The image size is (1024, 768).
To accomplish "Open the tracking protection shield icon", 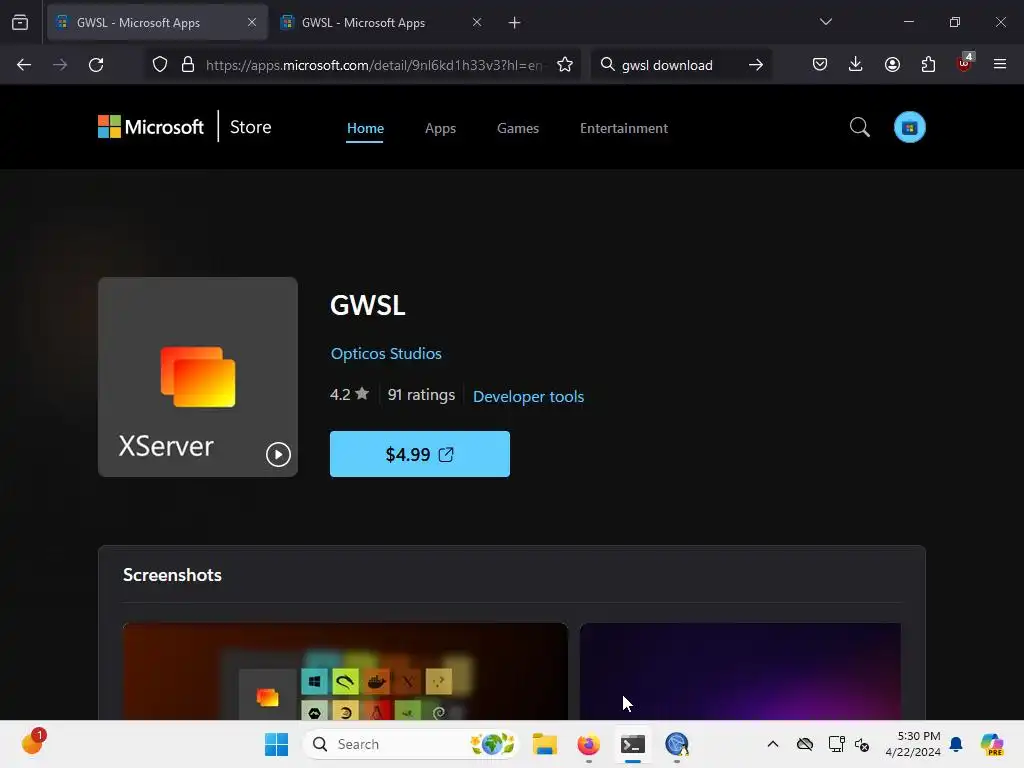I will [160, 65].
